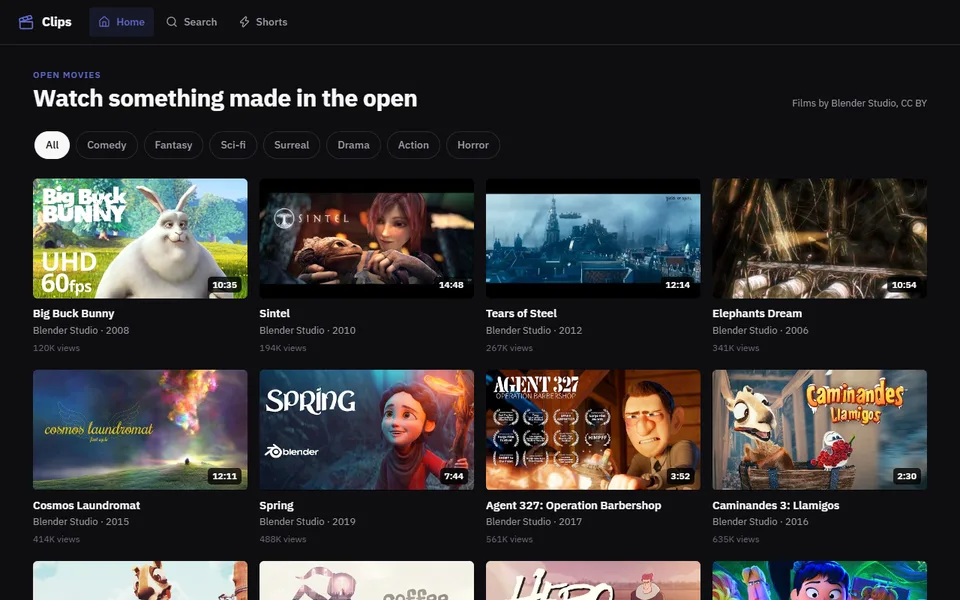Click the Big Buck Bunny title
Viewport: 960px width, 600px height.
(73, 313)
